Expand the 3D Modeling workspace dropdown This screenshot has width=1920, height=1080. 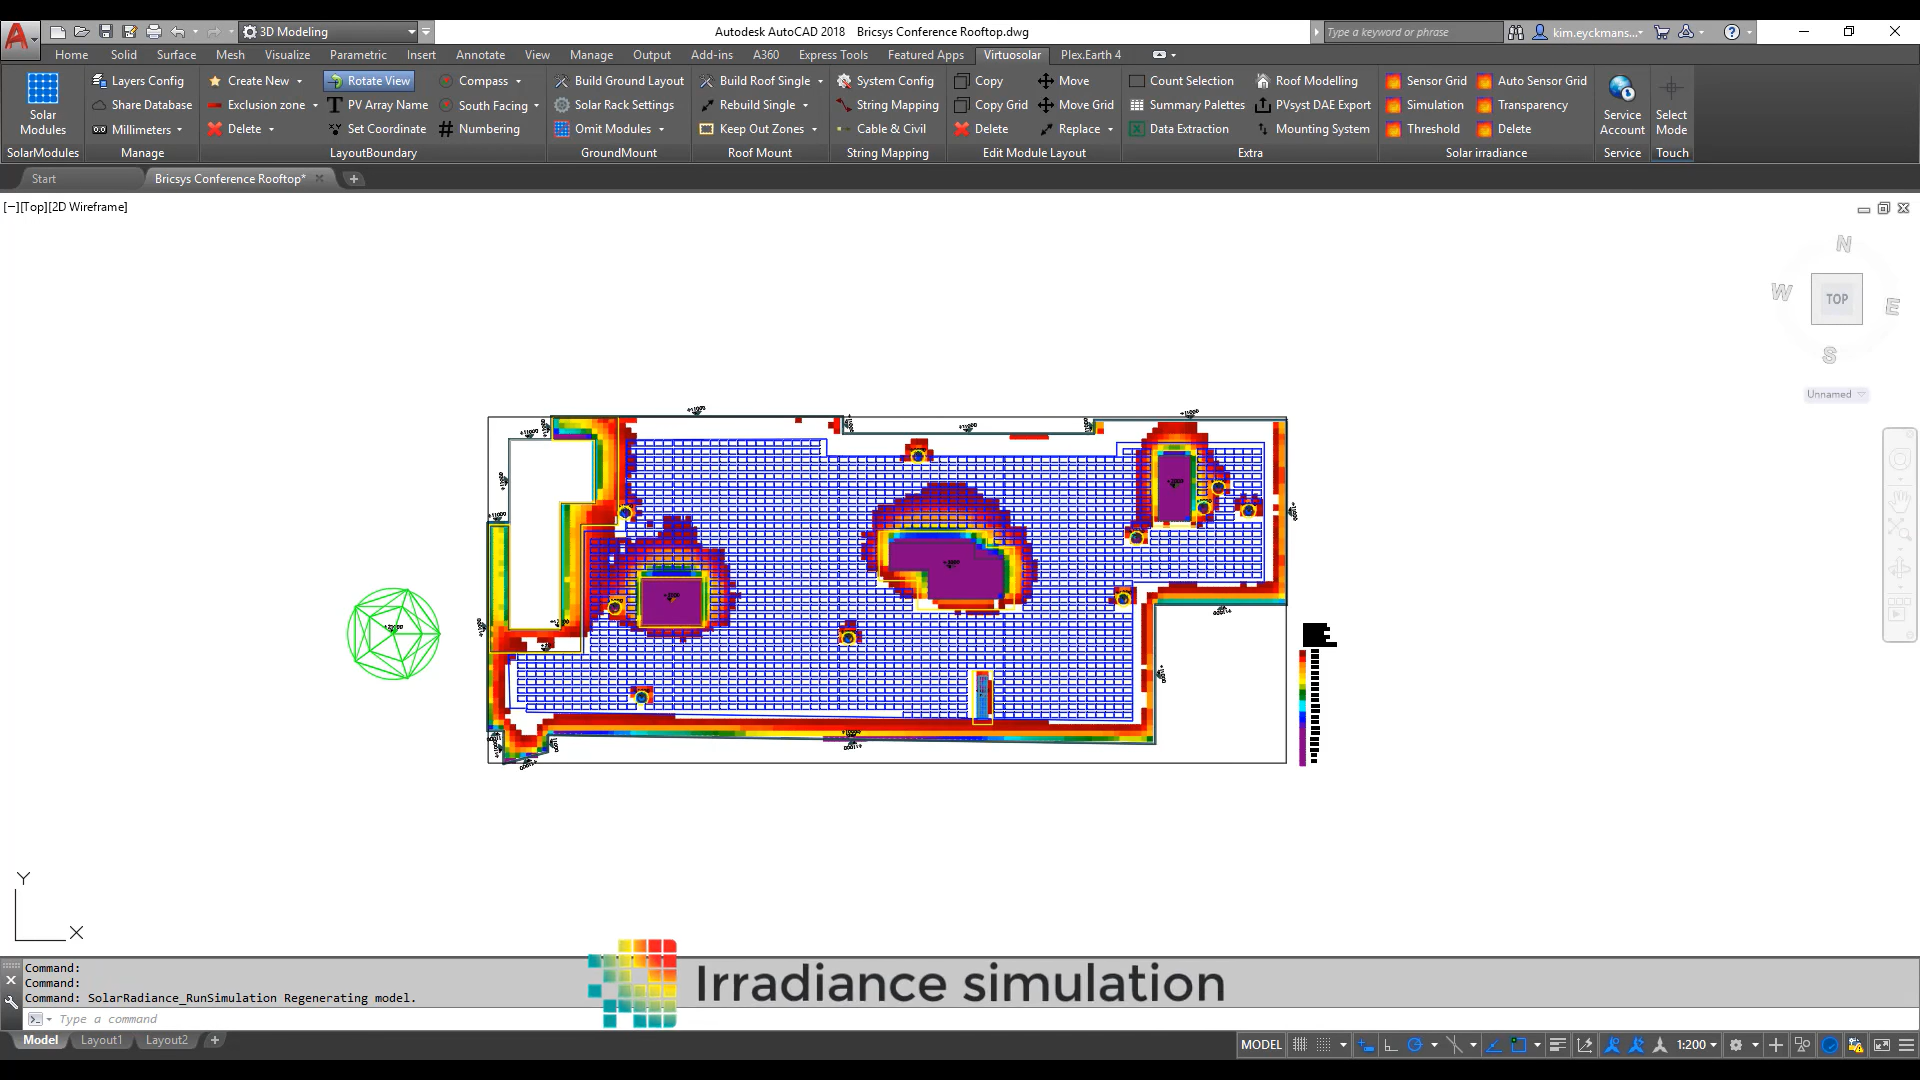tap(411, 32)
